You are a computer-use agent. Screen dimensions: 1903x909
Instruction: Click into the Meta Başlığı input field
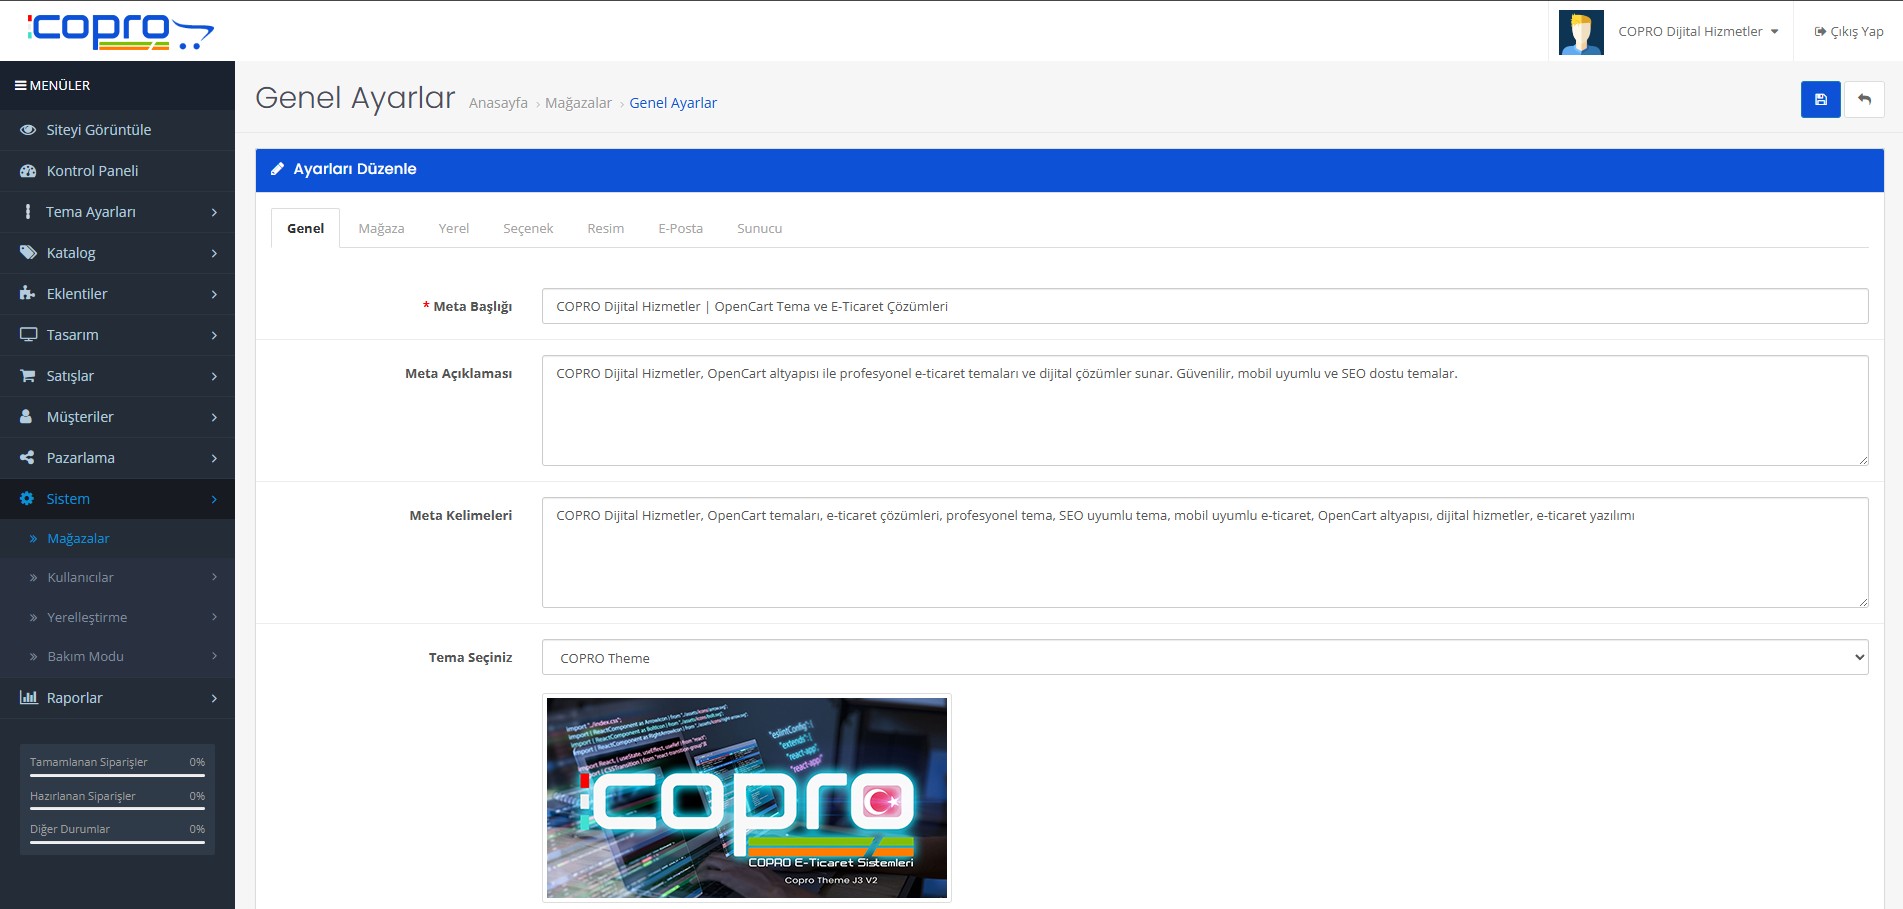pyautogui.click(x=1204, y=307)
